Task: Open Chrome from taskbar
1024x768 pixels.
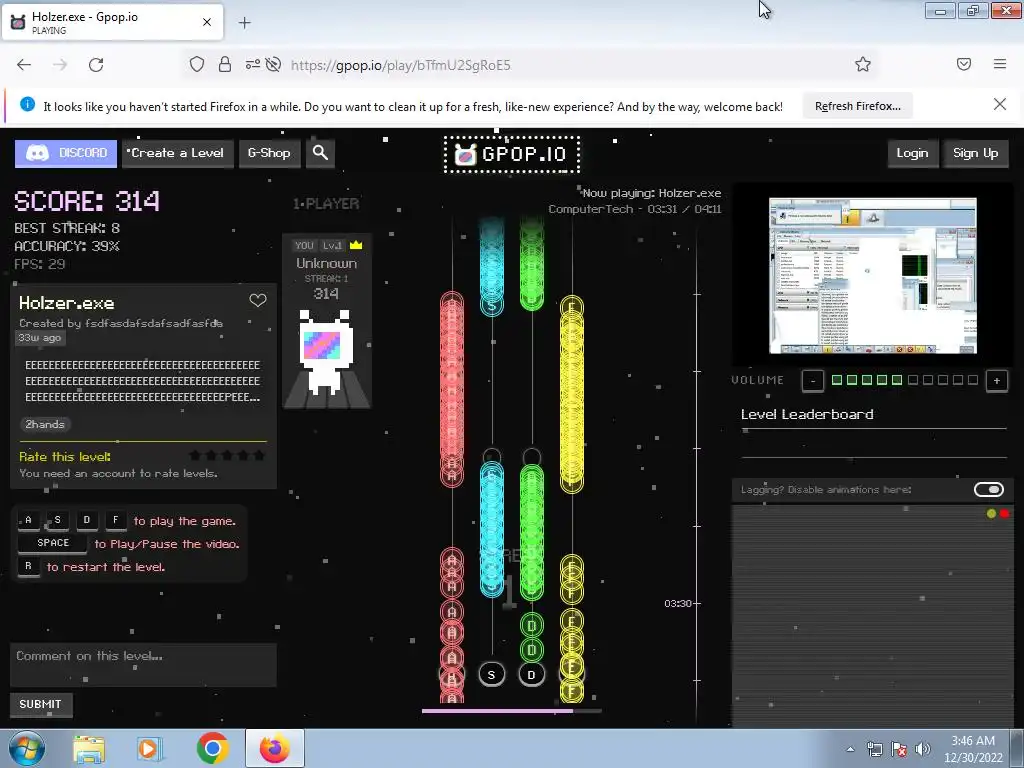Action: pyautogui.click(x=212, y=748)
